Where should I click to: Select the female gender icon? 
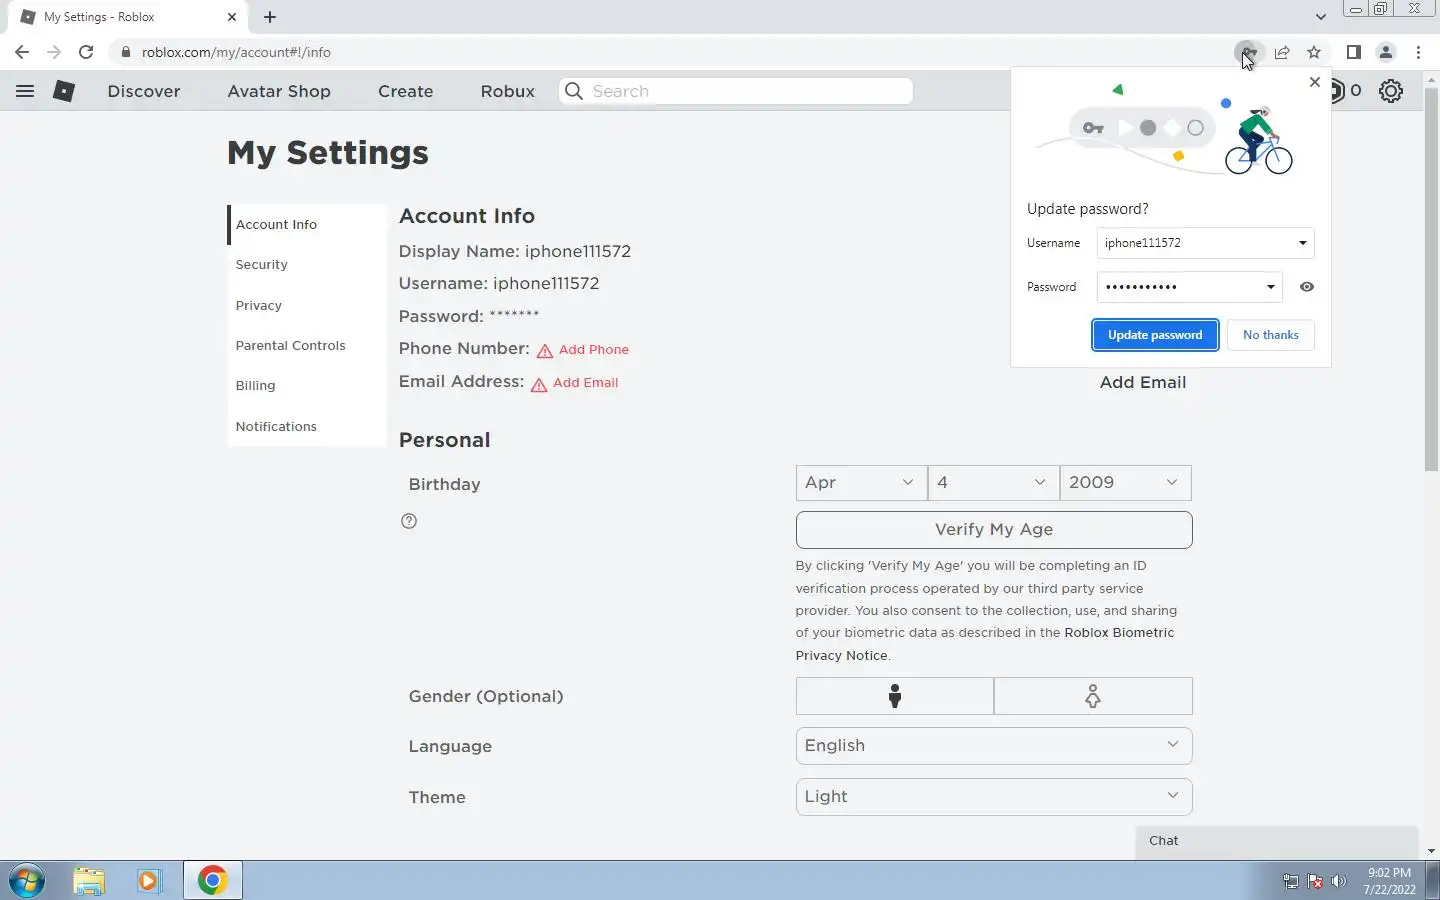pyautogui.click(x=1093, y=696)
